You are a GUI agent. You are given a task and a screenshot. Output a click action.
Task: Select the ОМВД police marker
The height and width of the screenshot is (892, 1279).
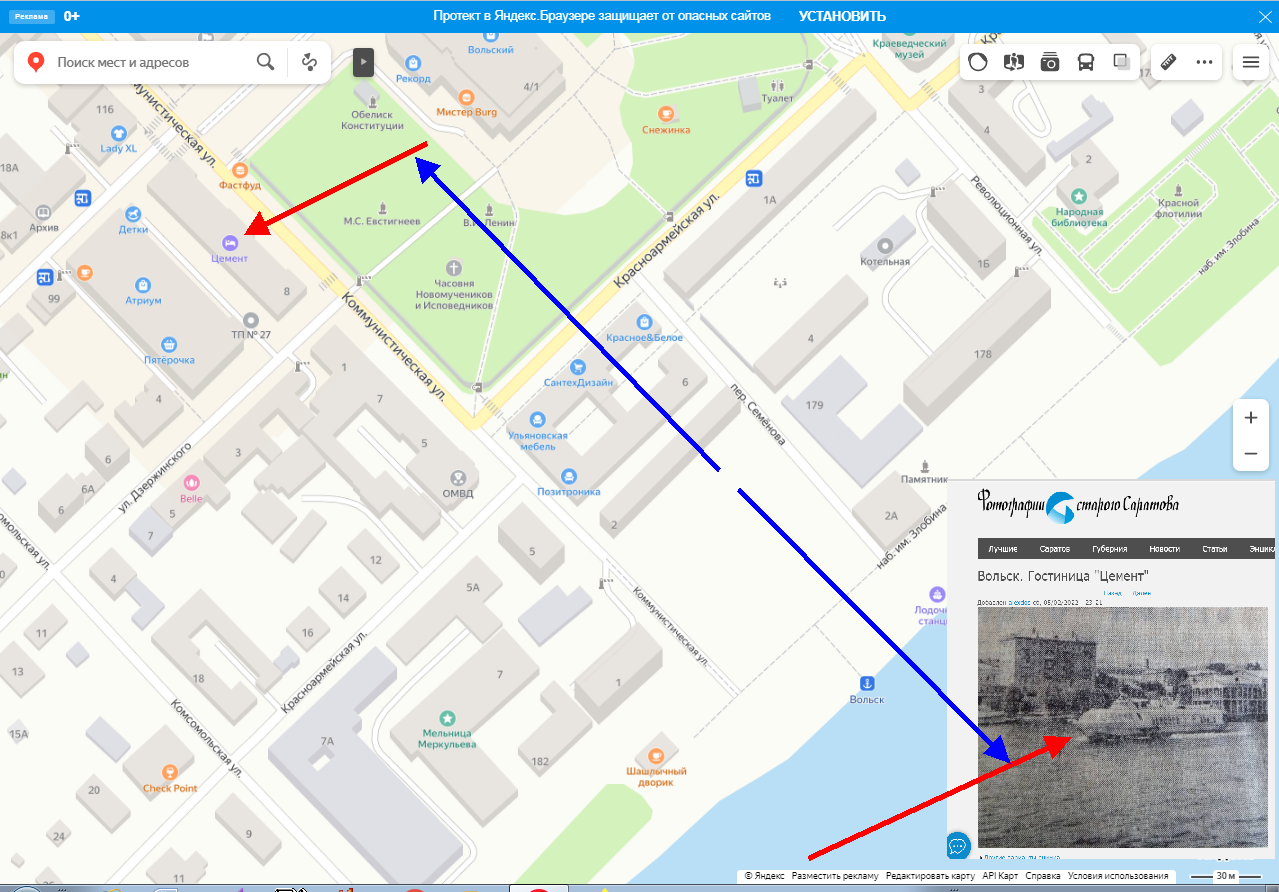pyautogui.click(x=458, y=478)
